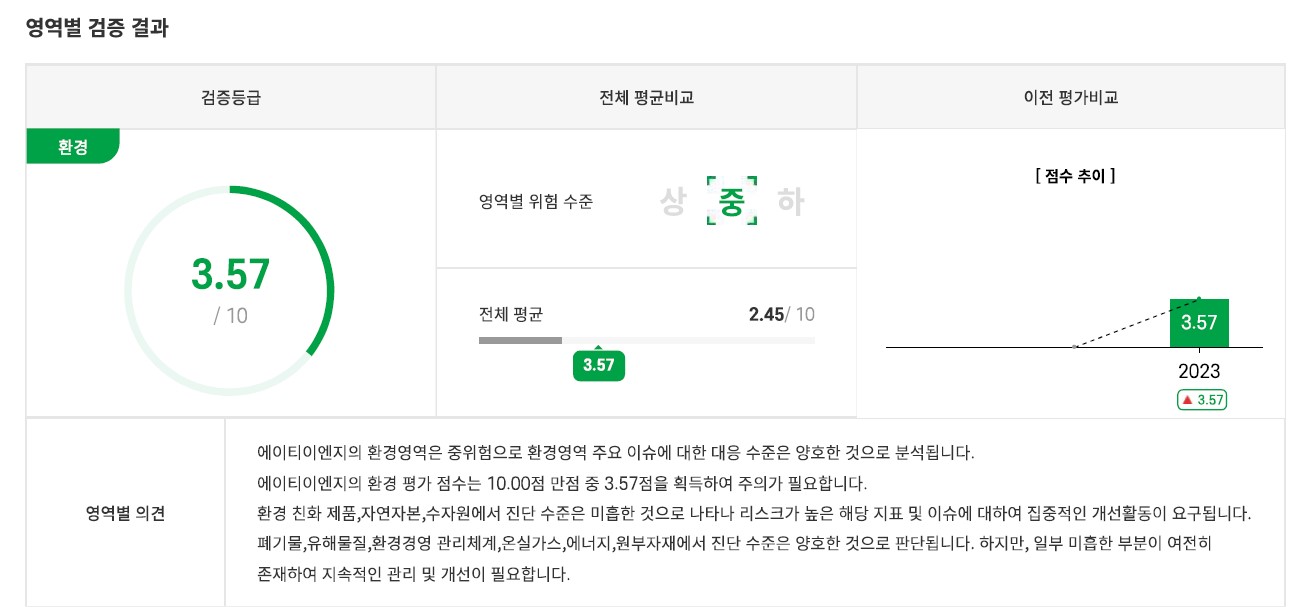Click the first opinion sentence about 중위험

click(615, 452)
